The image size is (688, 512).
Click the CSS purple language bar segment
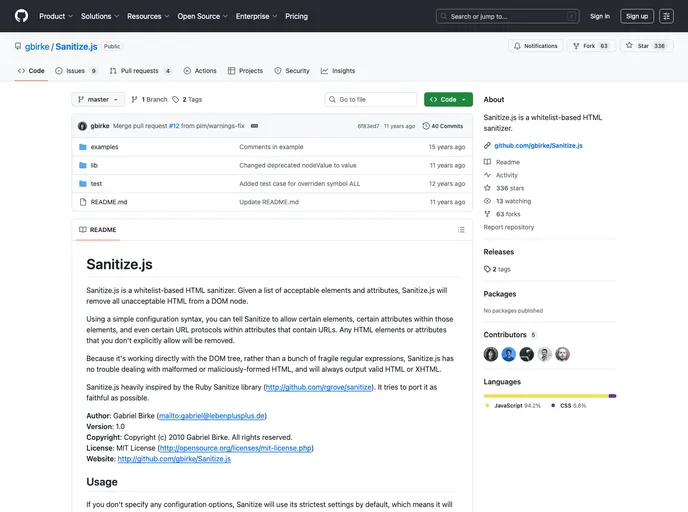tap(613, 396)
